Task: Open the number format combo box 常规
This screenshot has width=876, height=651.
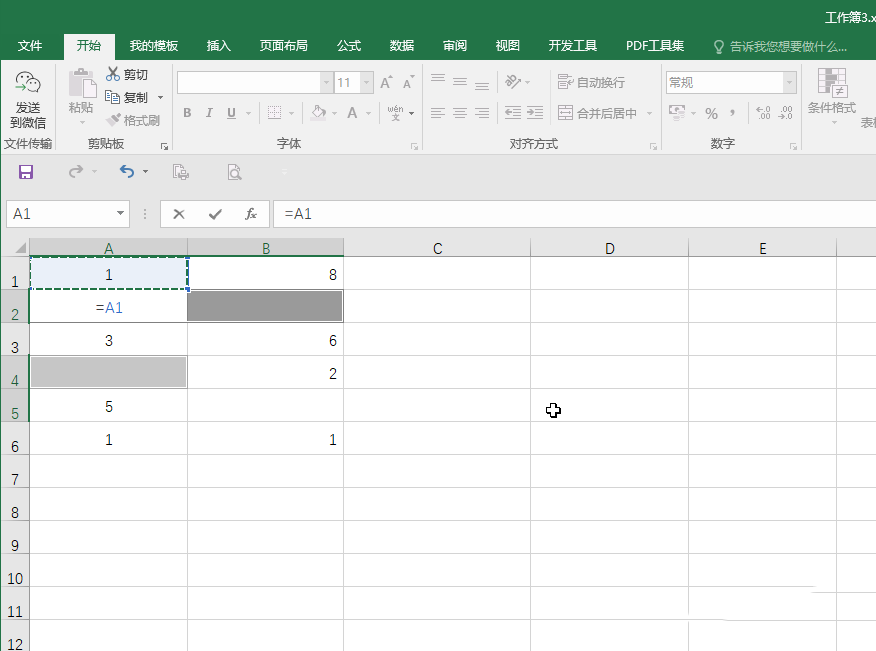Action: [731, 83]
